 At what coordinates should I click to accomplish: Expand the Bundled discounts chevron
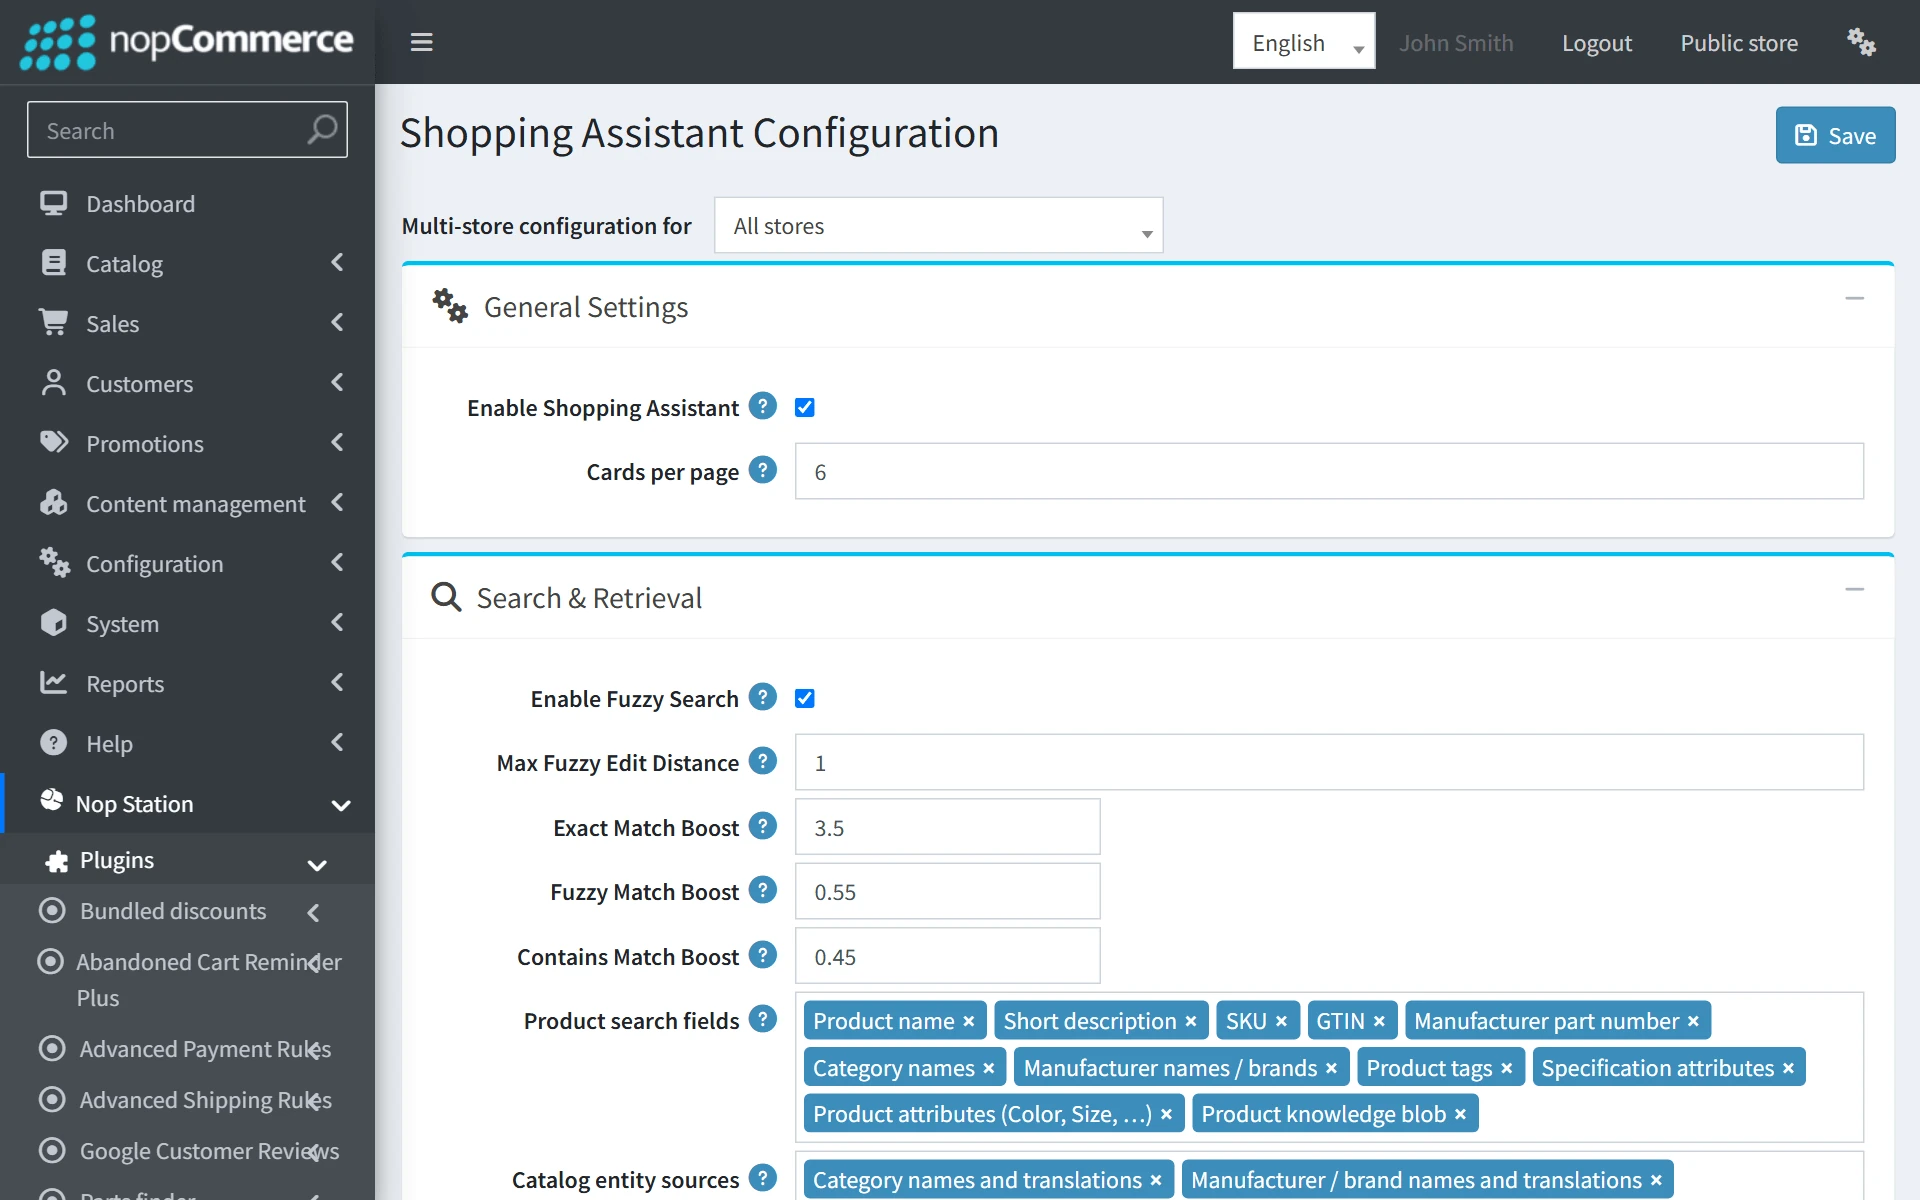point(314,912)
